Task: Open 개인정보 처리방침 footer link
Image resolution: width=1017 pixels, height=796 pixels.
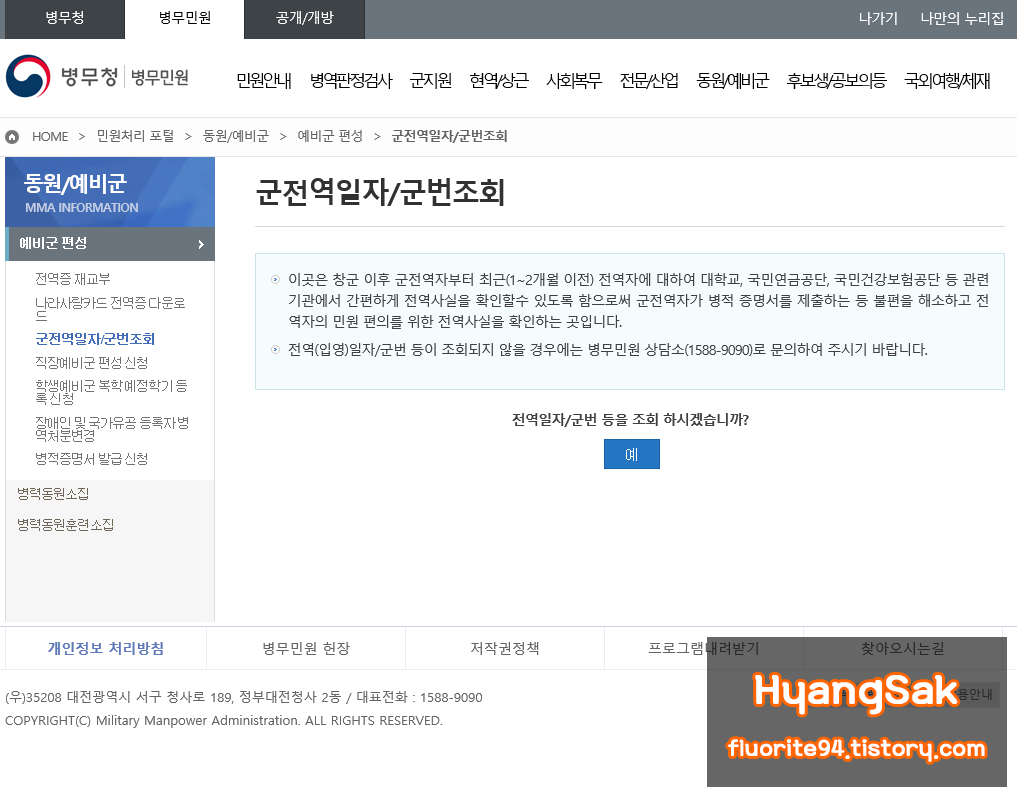Action: pyautogui.click(x=106, y=648)
